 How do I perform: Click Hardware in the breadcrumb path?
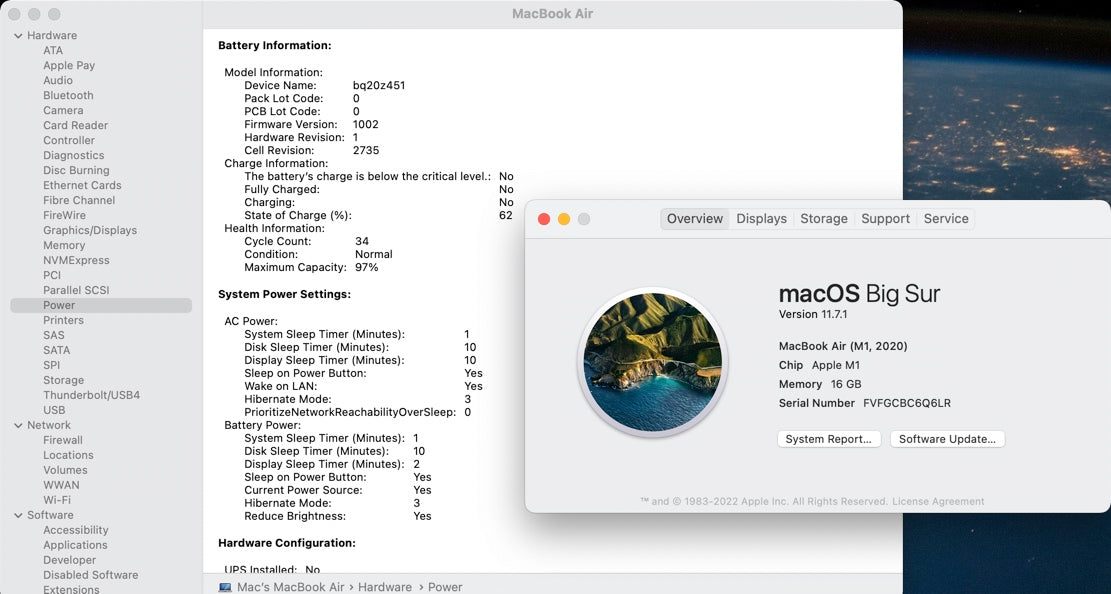pos(385,587)
